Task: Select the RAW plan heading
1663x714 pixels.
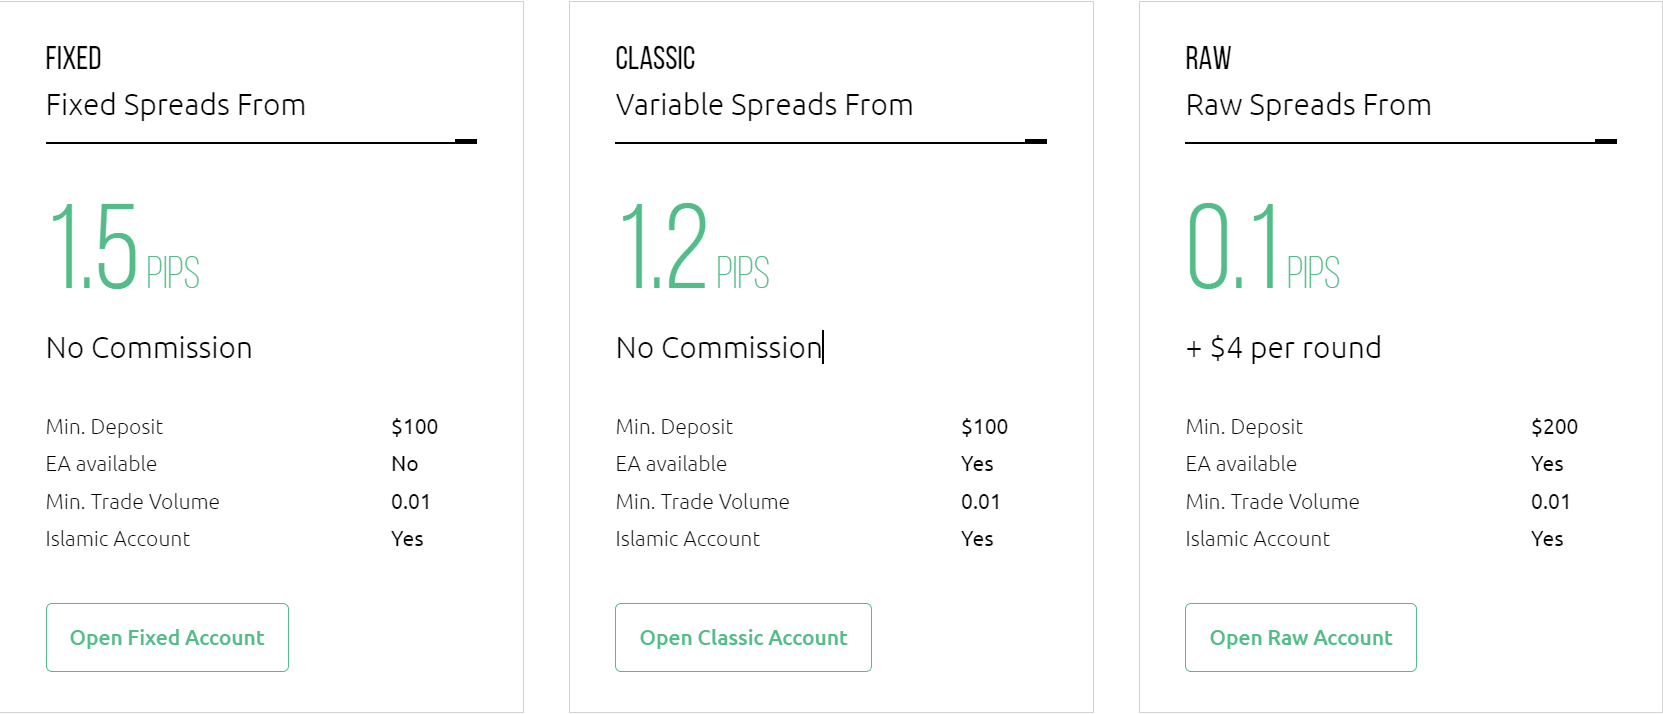Action: tap(1208, 58)
